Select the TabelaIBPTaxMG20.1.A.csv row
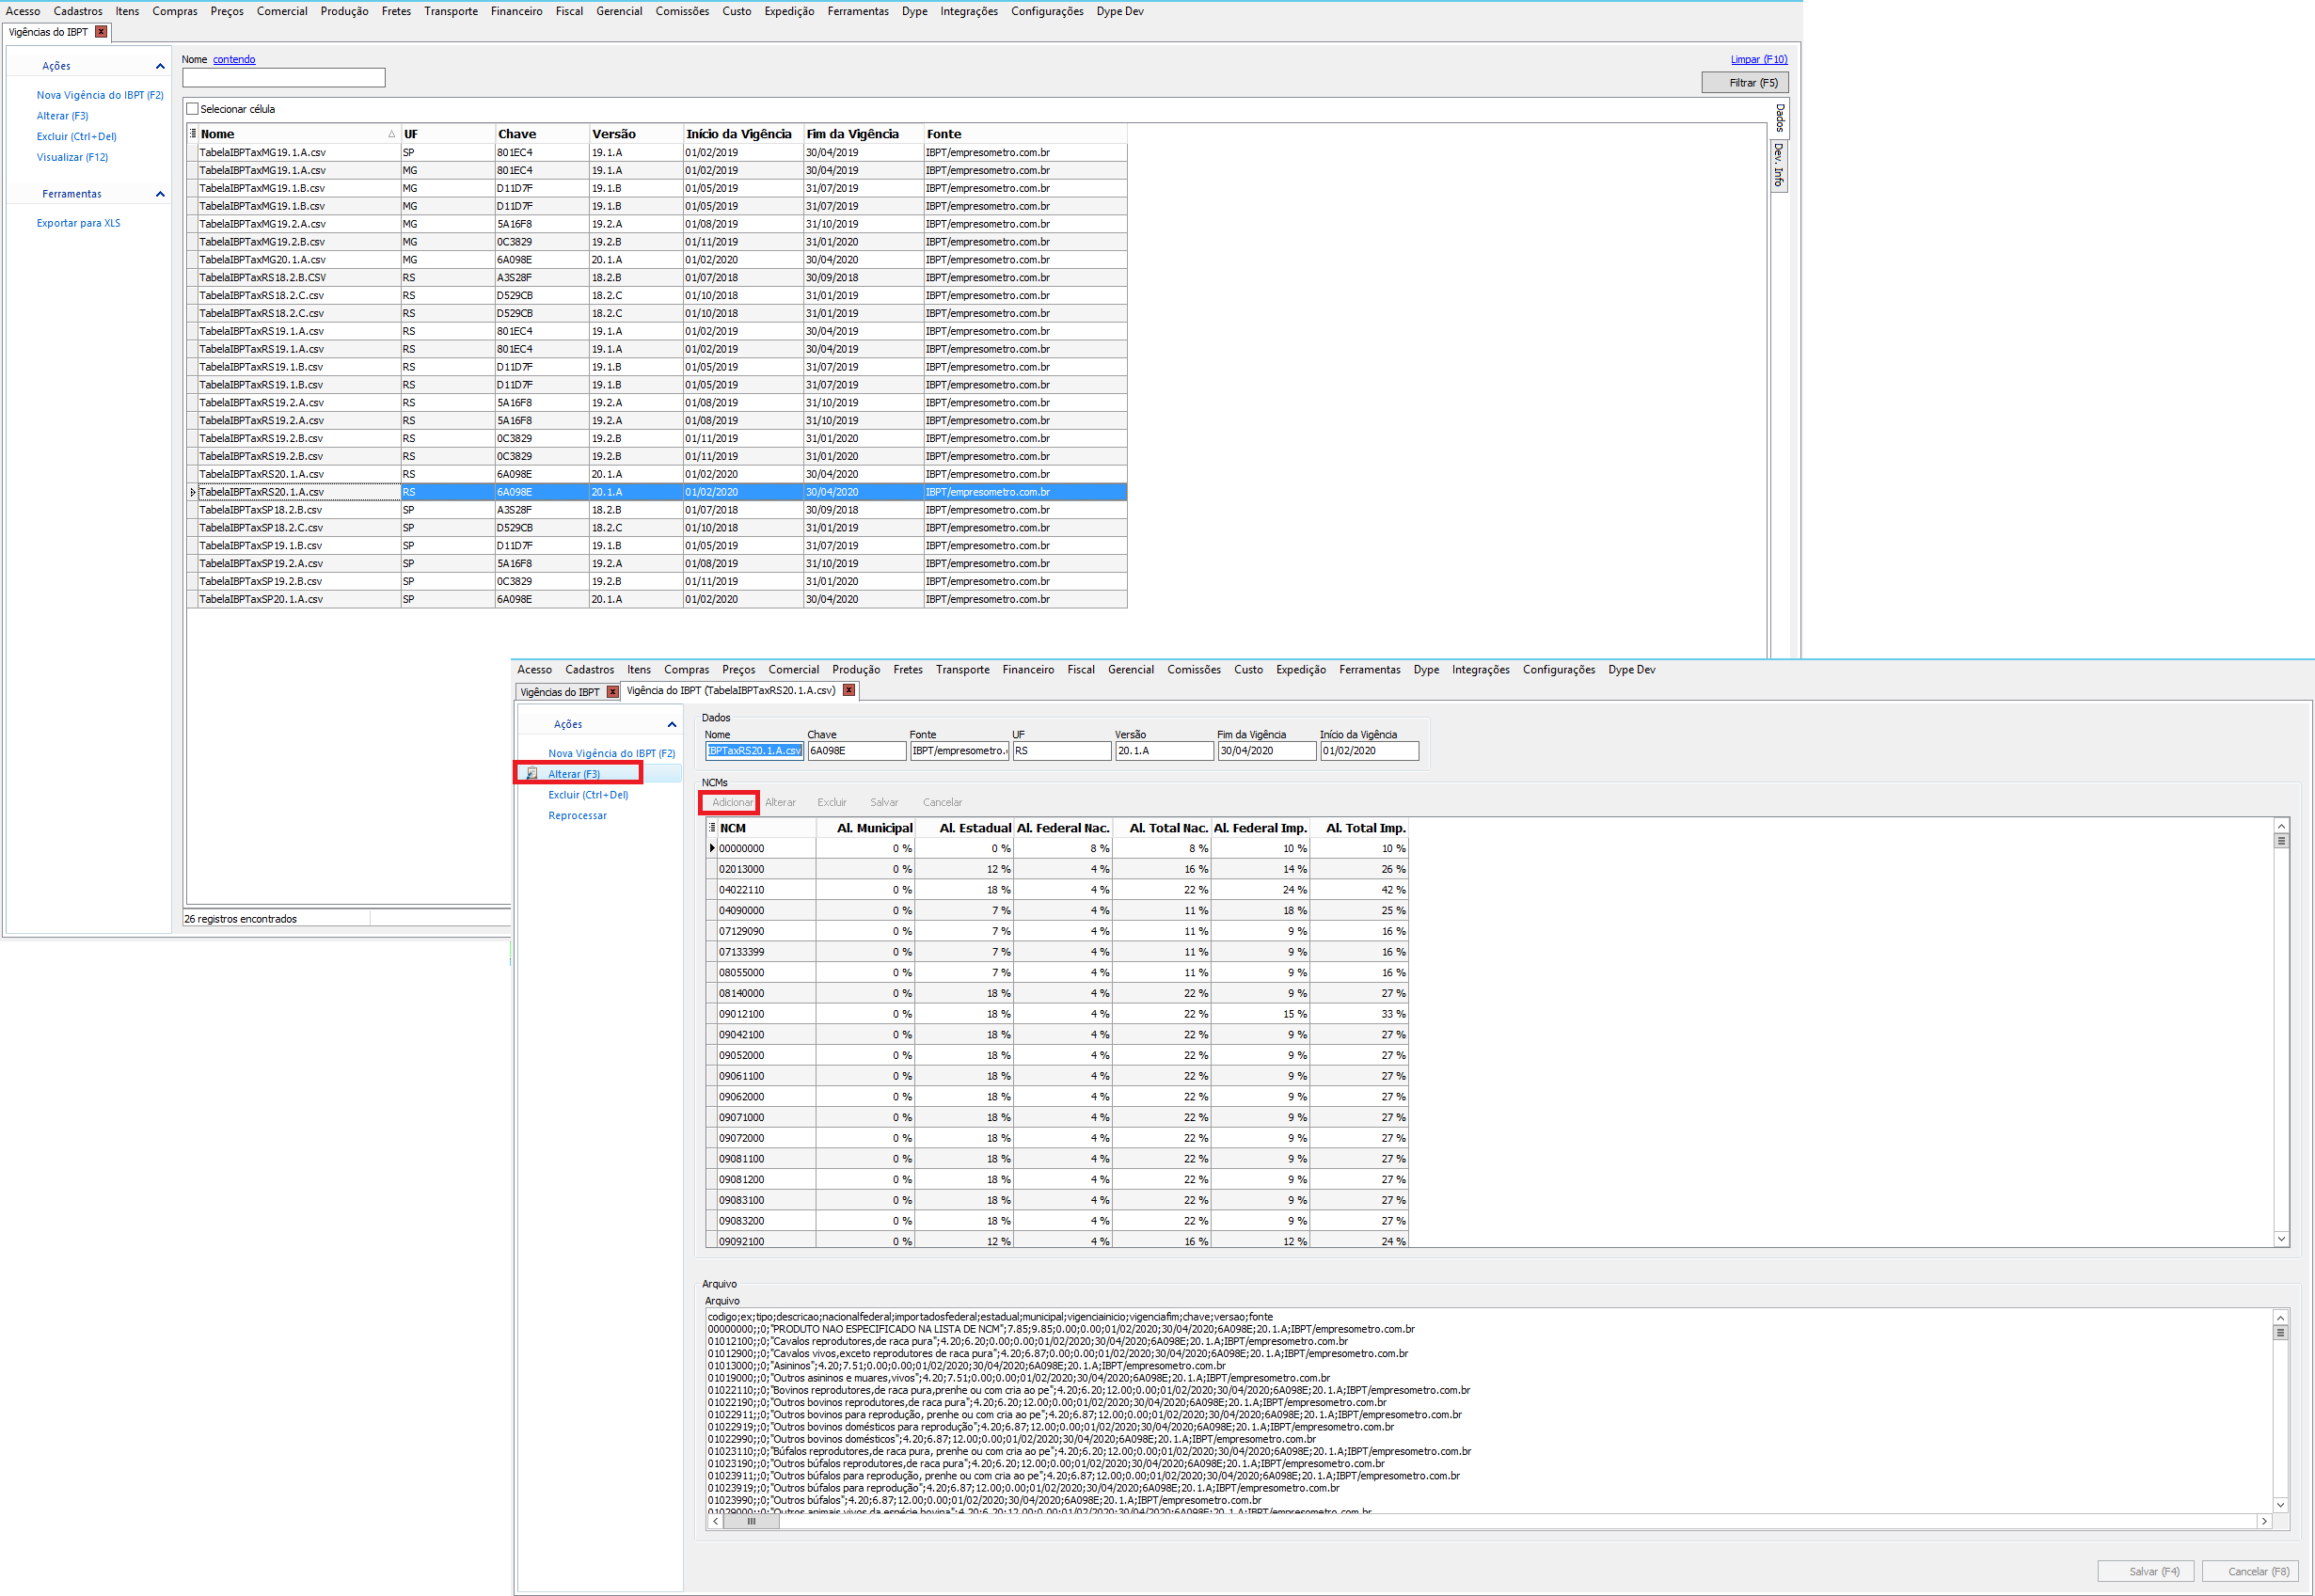This screenshot has height=1596, width=2315. (657, 259)
